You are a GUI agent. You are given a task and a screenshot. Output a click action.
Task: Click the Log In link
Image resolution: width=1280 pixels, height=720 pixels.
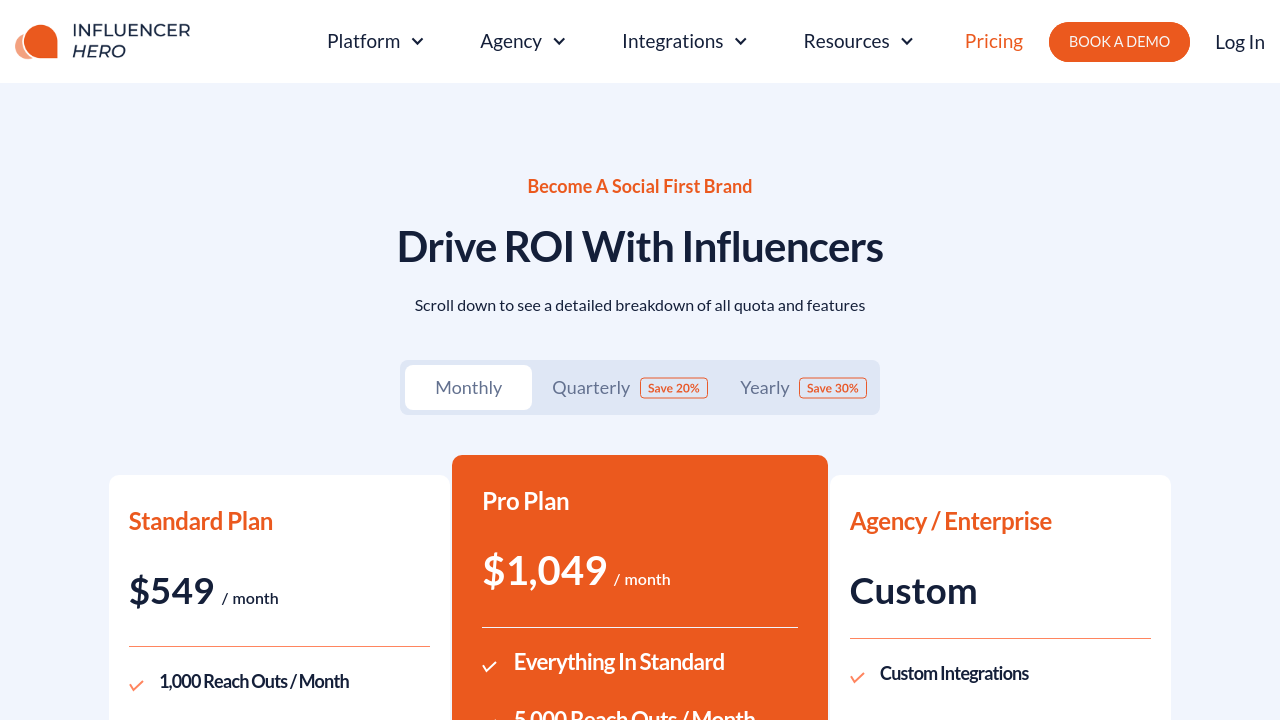pyautogui.click(x=1240, y=41)
